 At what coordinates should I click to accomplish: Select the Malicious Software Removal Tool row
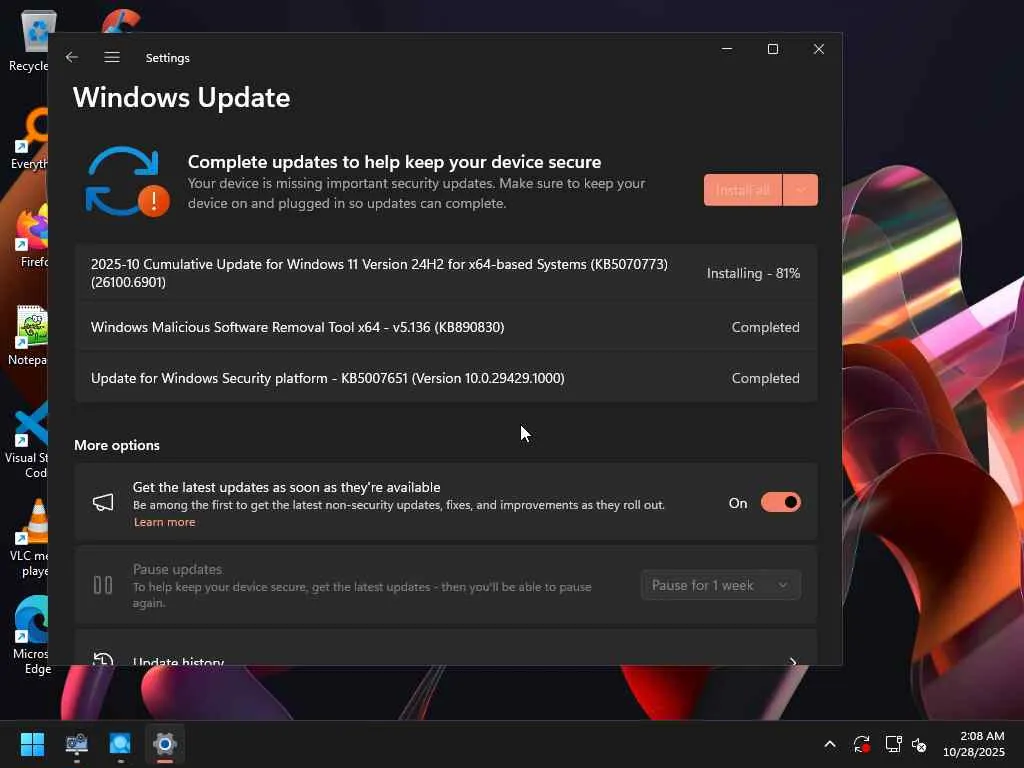pyautogui.click(x=446, y=327)
